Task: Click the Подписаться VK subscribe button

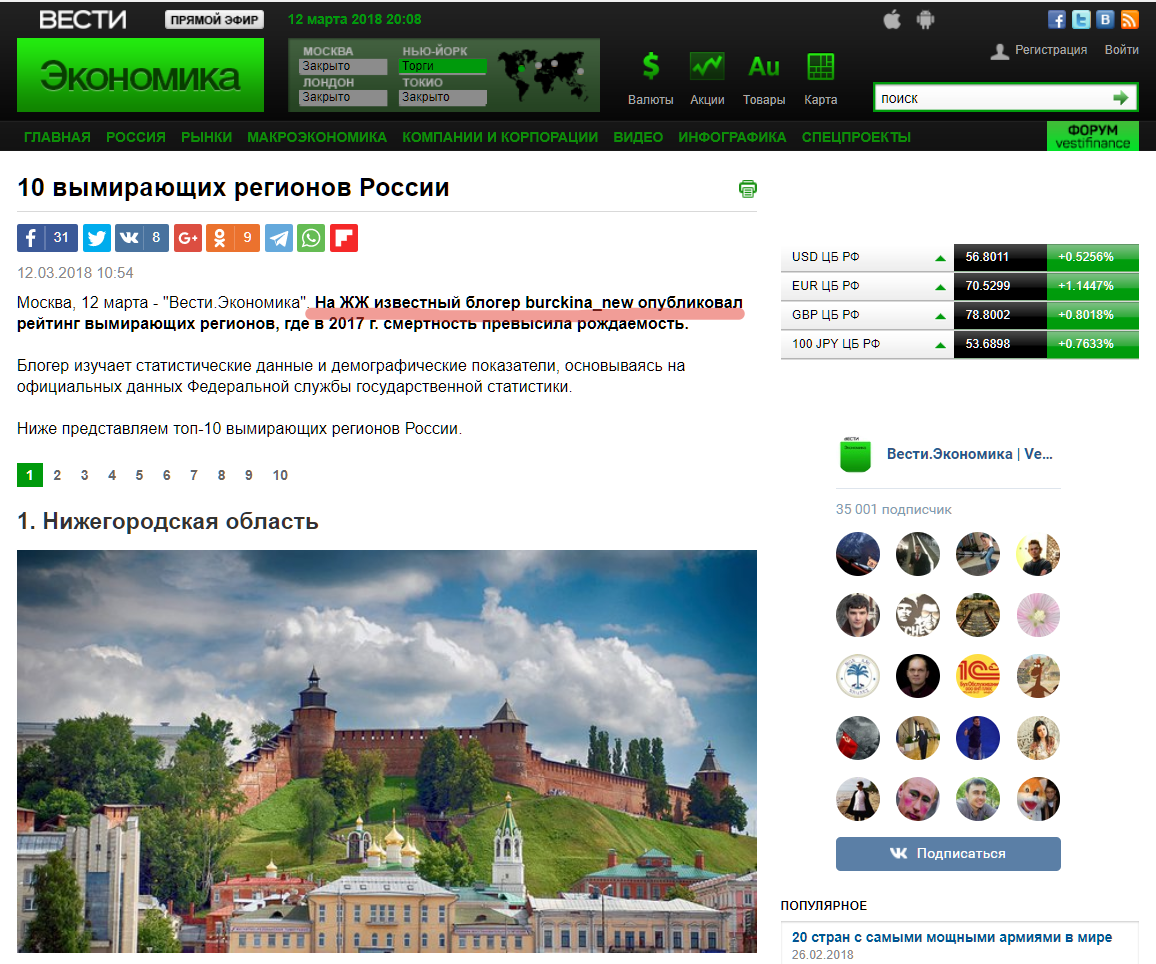Action: pos(948,853)
